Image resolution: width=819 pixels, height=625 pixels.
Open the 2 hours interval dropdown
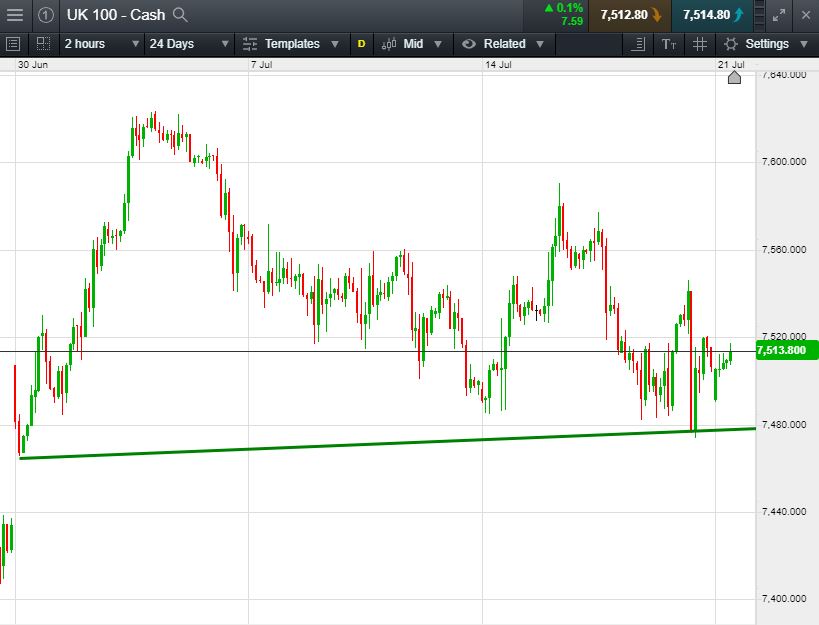pos(100,44)
